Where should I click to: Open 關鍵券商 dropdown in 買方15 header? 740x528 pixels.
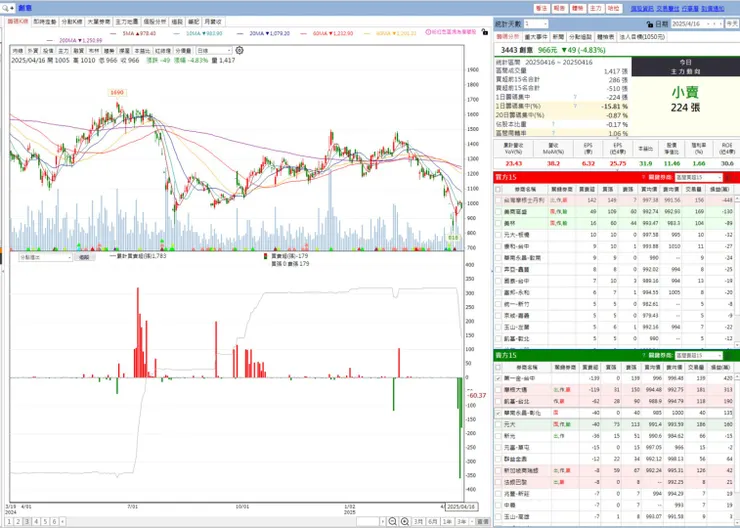pos(699,177)
